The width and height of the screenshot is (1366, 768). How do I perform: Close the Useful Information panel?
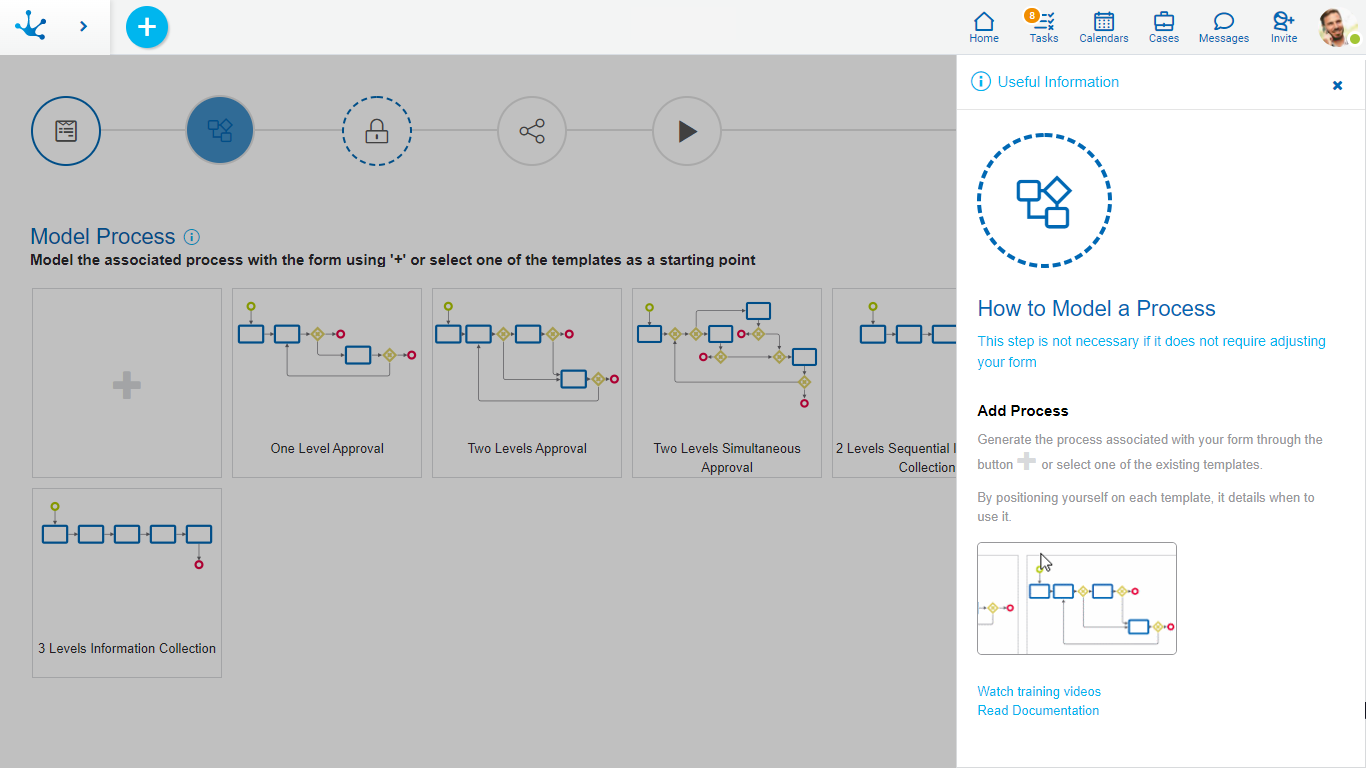tap(1337, 85)
